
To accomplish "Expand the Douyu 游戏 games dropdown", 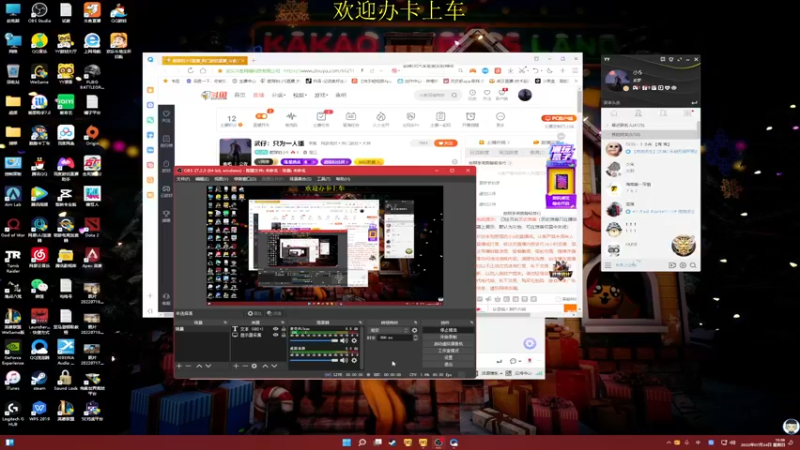I will 321,95.
